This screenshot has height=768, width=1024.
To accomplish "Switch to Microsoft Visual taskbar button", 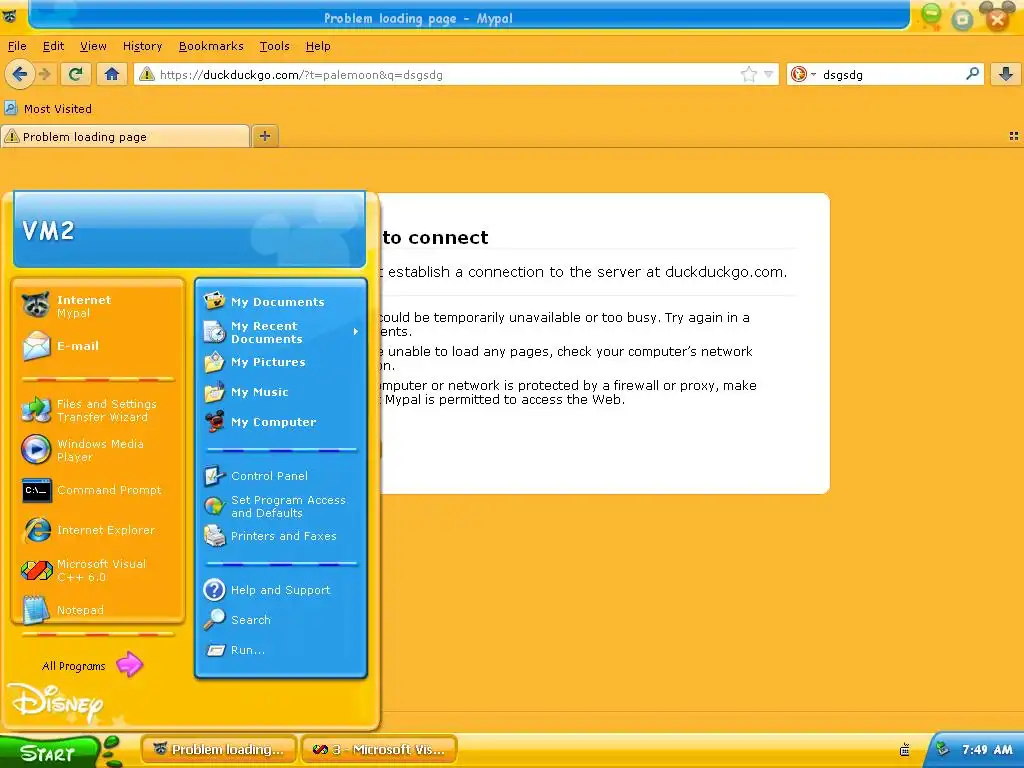I will point(379,750).
